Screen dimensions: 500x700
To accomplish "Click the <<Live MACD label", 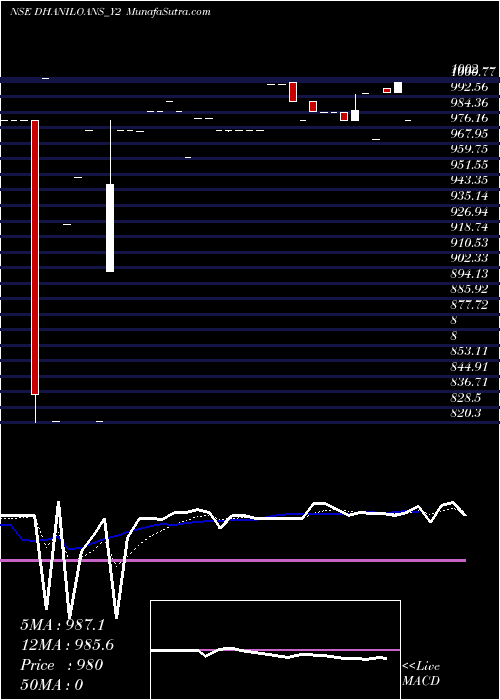I will [421, 674].
